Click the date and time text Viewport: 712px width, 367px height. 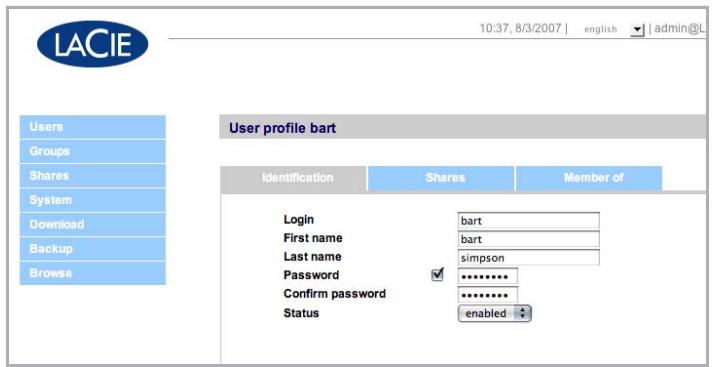520,29
